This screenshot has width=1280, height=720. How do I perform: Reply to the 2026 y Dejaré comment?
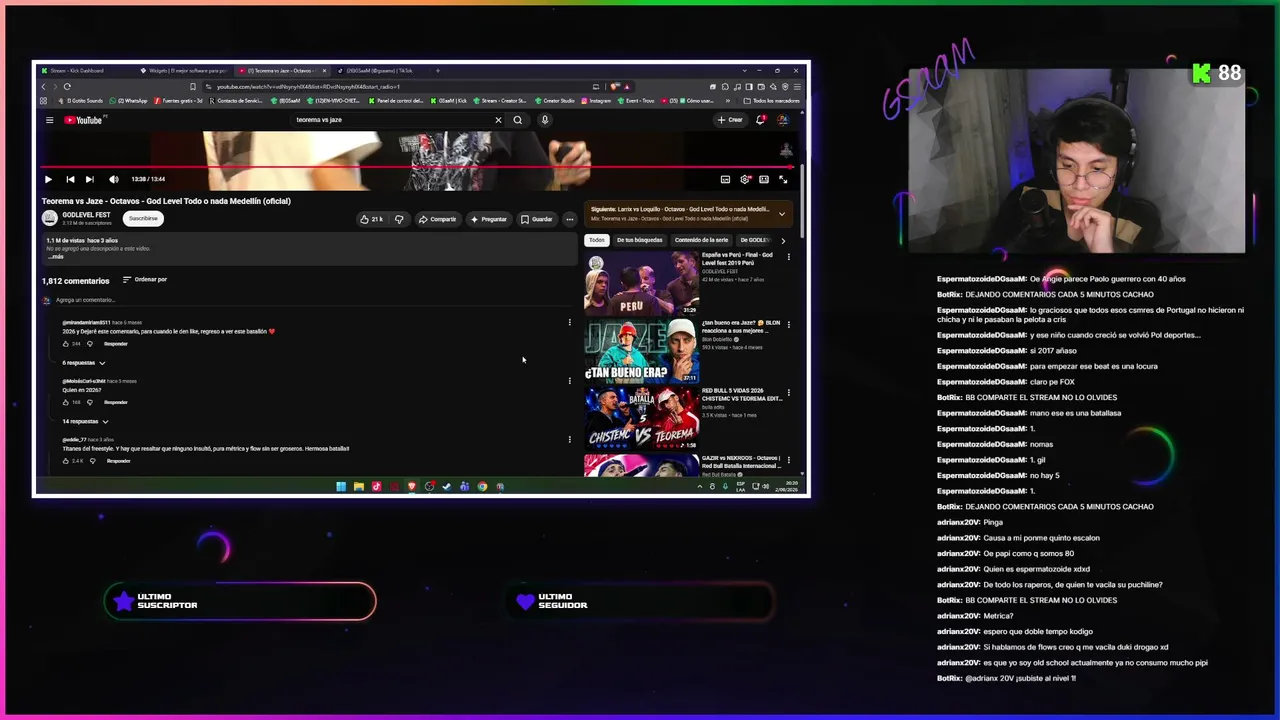tap(116, 344)
